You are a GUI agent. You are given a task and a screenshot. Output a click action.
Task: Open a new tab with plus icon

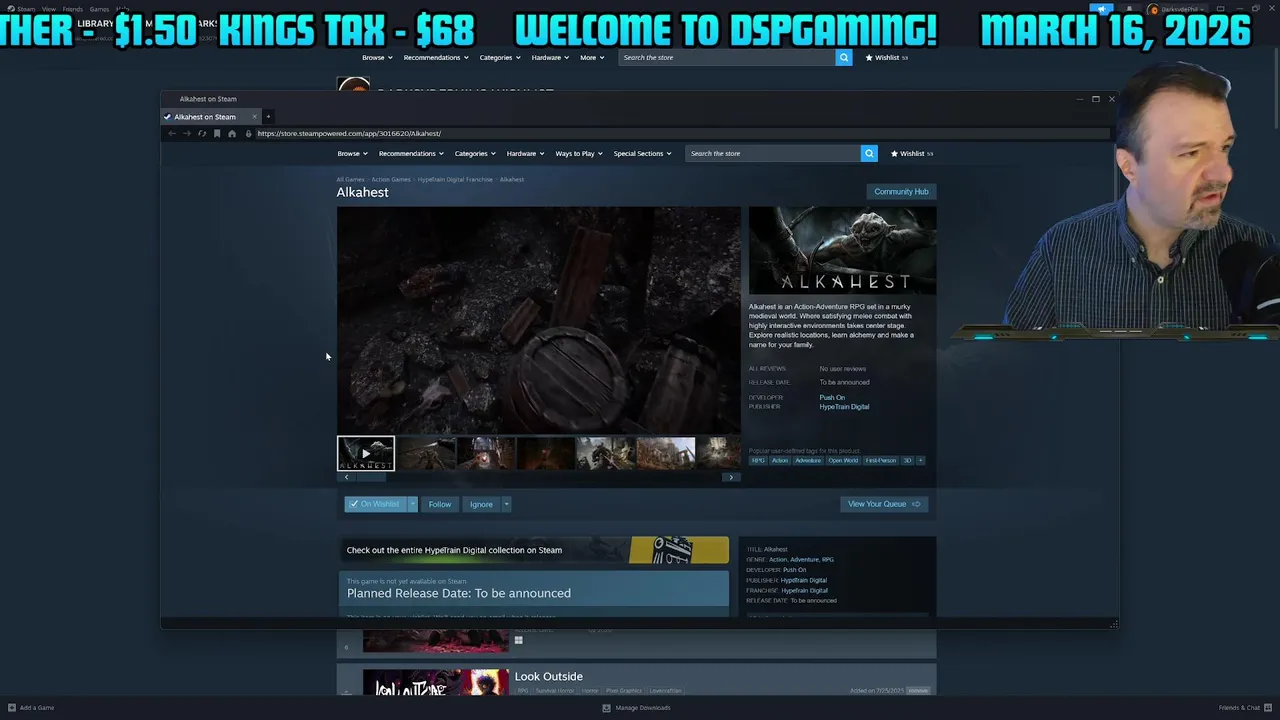coord(268,117)
